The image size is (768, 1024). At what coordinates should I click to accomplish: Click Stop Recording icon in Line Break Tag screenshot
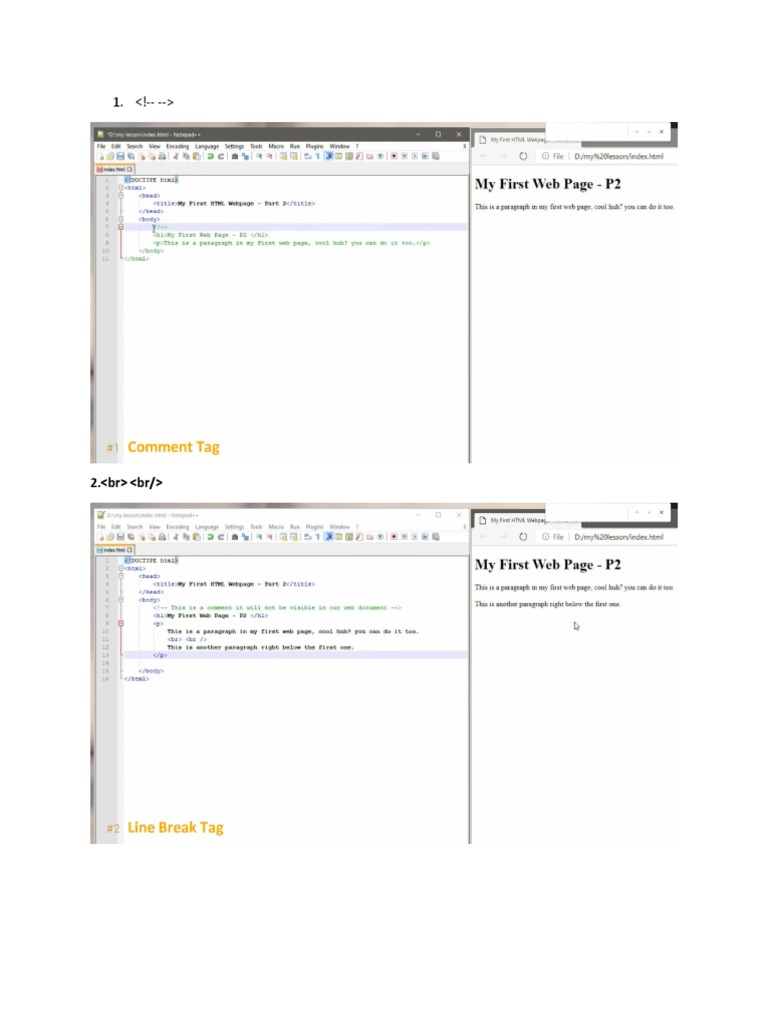(x=404, y=537)
